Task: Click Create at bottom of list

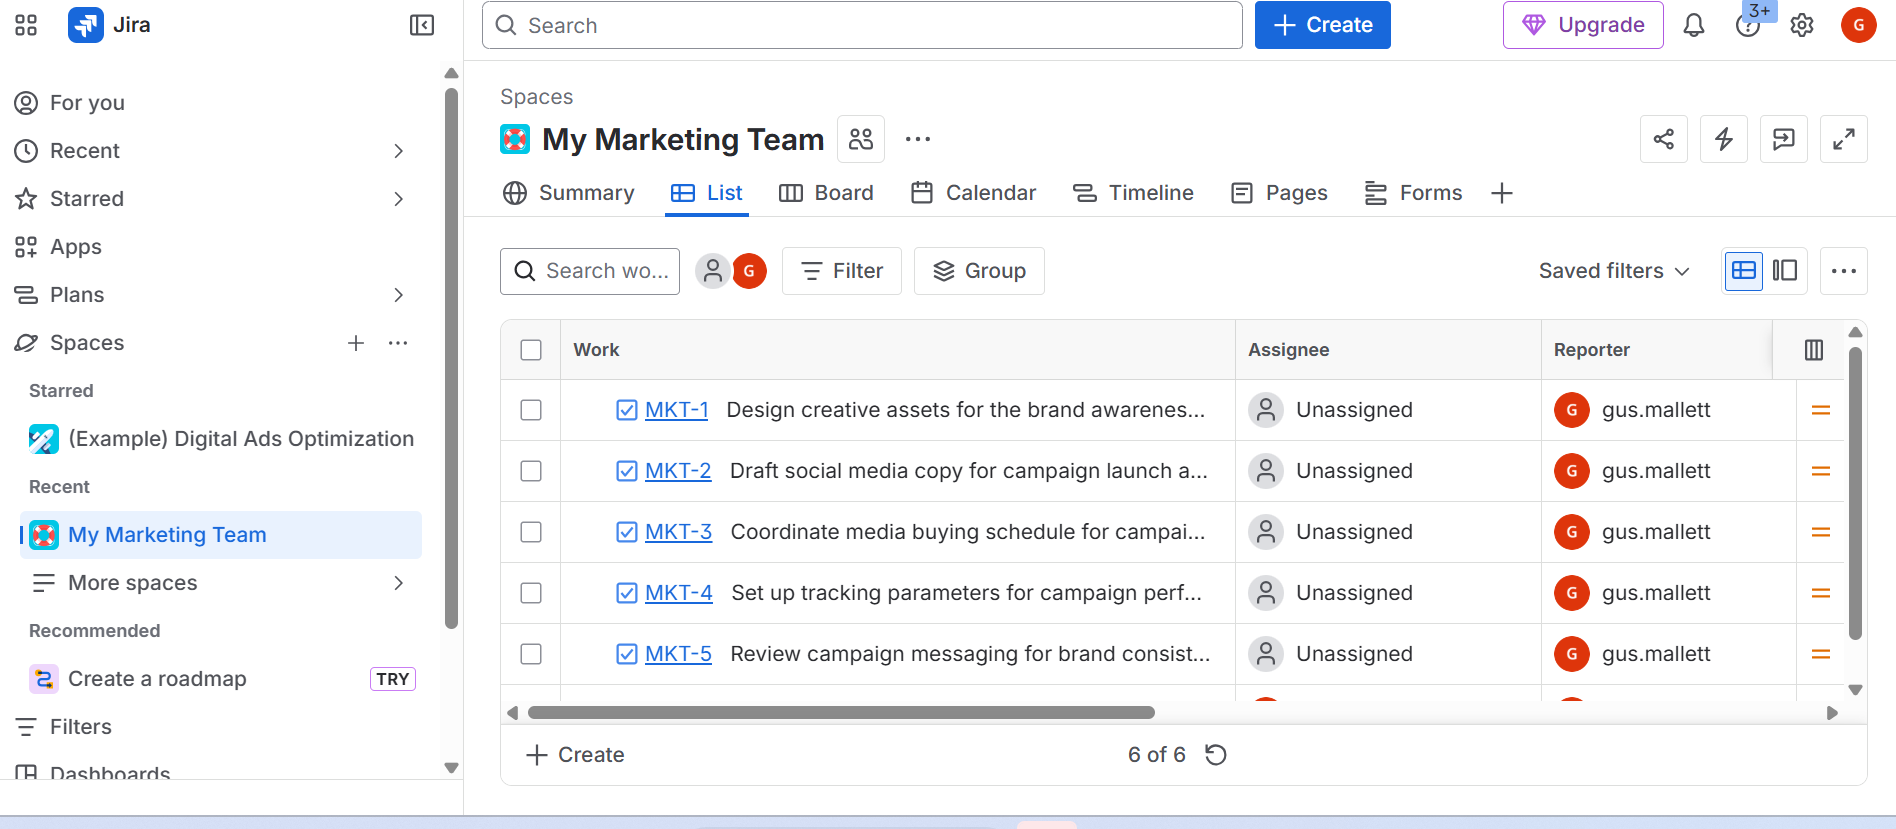Action: pos(575,755)
